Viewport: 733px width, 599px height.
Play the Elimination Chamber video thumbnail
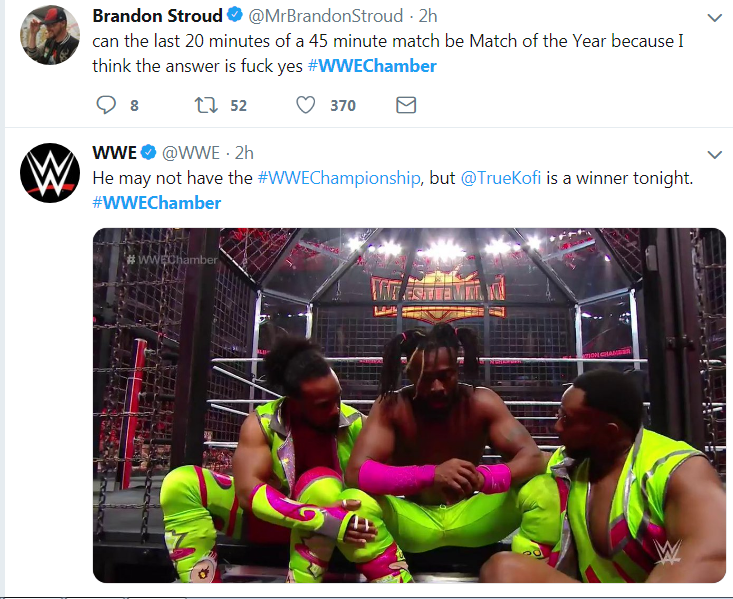point(409,405)
